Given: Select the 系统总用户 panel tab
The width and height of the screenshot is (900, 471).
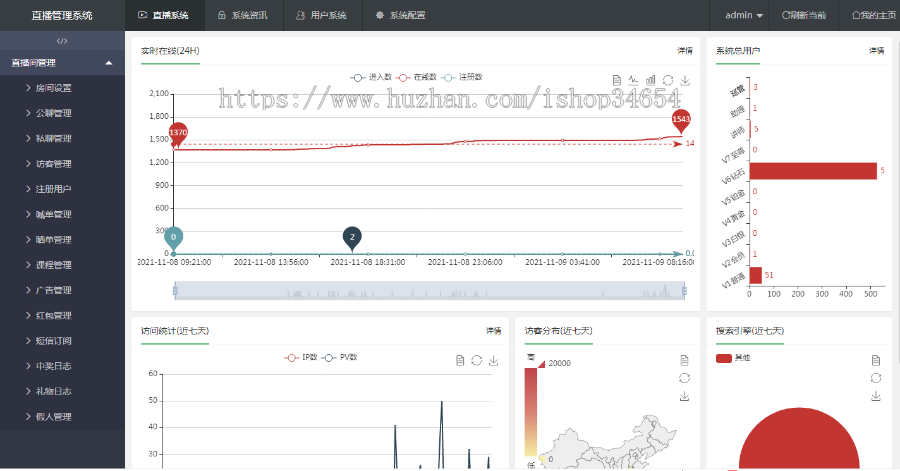Looking at the screenshot, I should pos(738,50).
